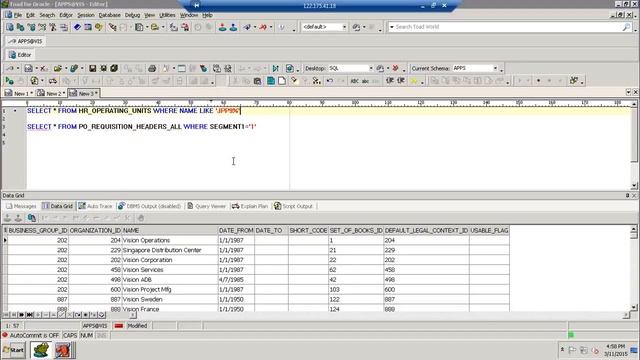Image resolution: width=640 pixels, height=360 pixels.
Task: Click the step-over debug icon
Action: 276,68
